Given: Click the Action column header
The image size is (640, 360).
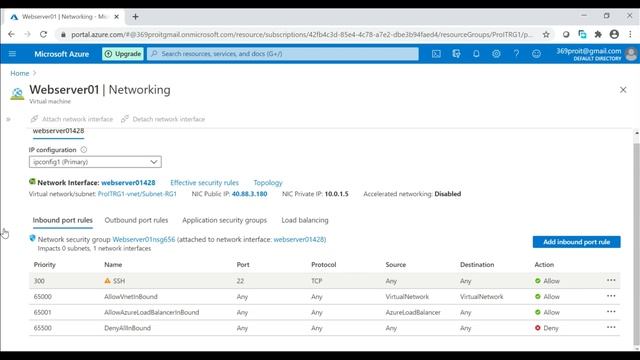Looking at the screenshot, I should pyautogui.click(x=544, y=264).
